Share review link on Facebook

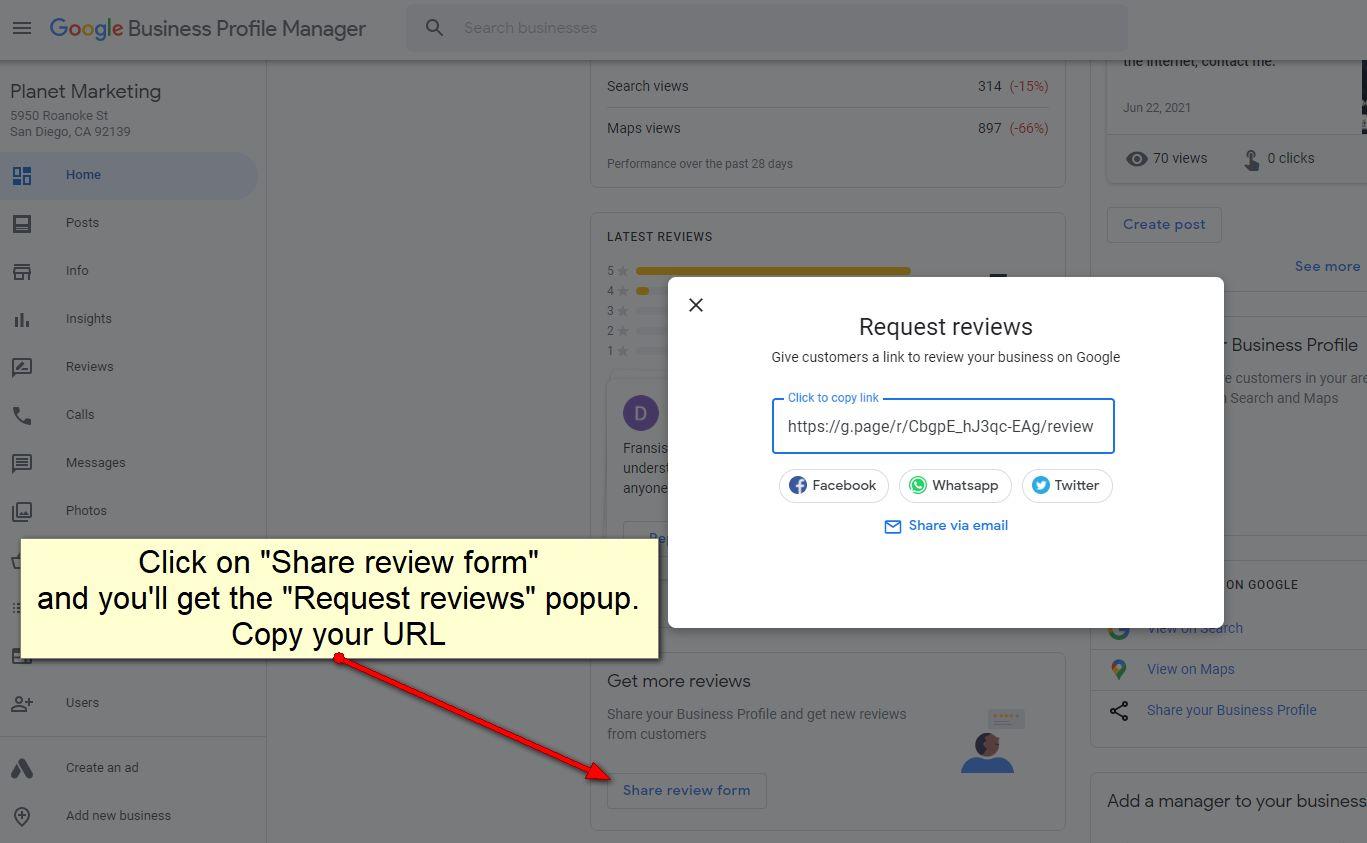click(833, 486)
